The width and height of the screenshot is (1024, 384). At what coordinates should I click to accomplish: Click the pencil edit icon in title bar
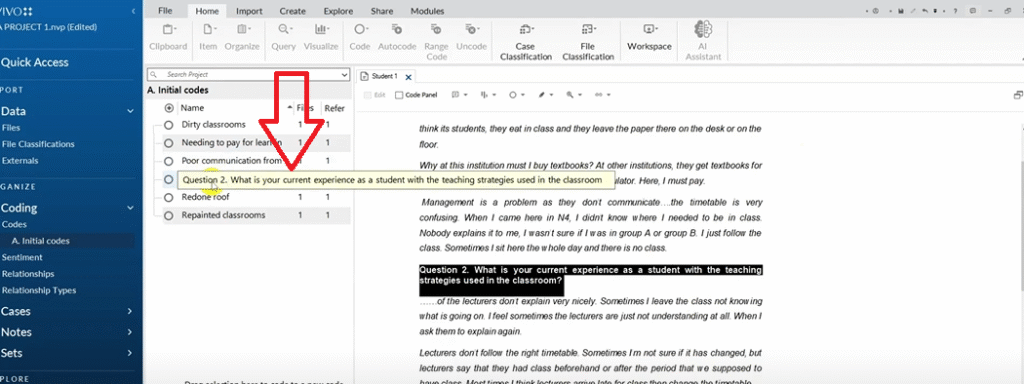coord(913,11)
